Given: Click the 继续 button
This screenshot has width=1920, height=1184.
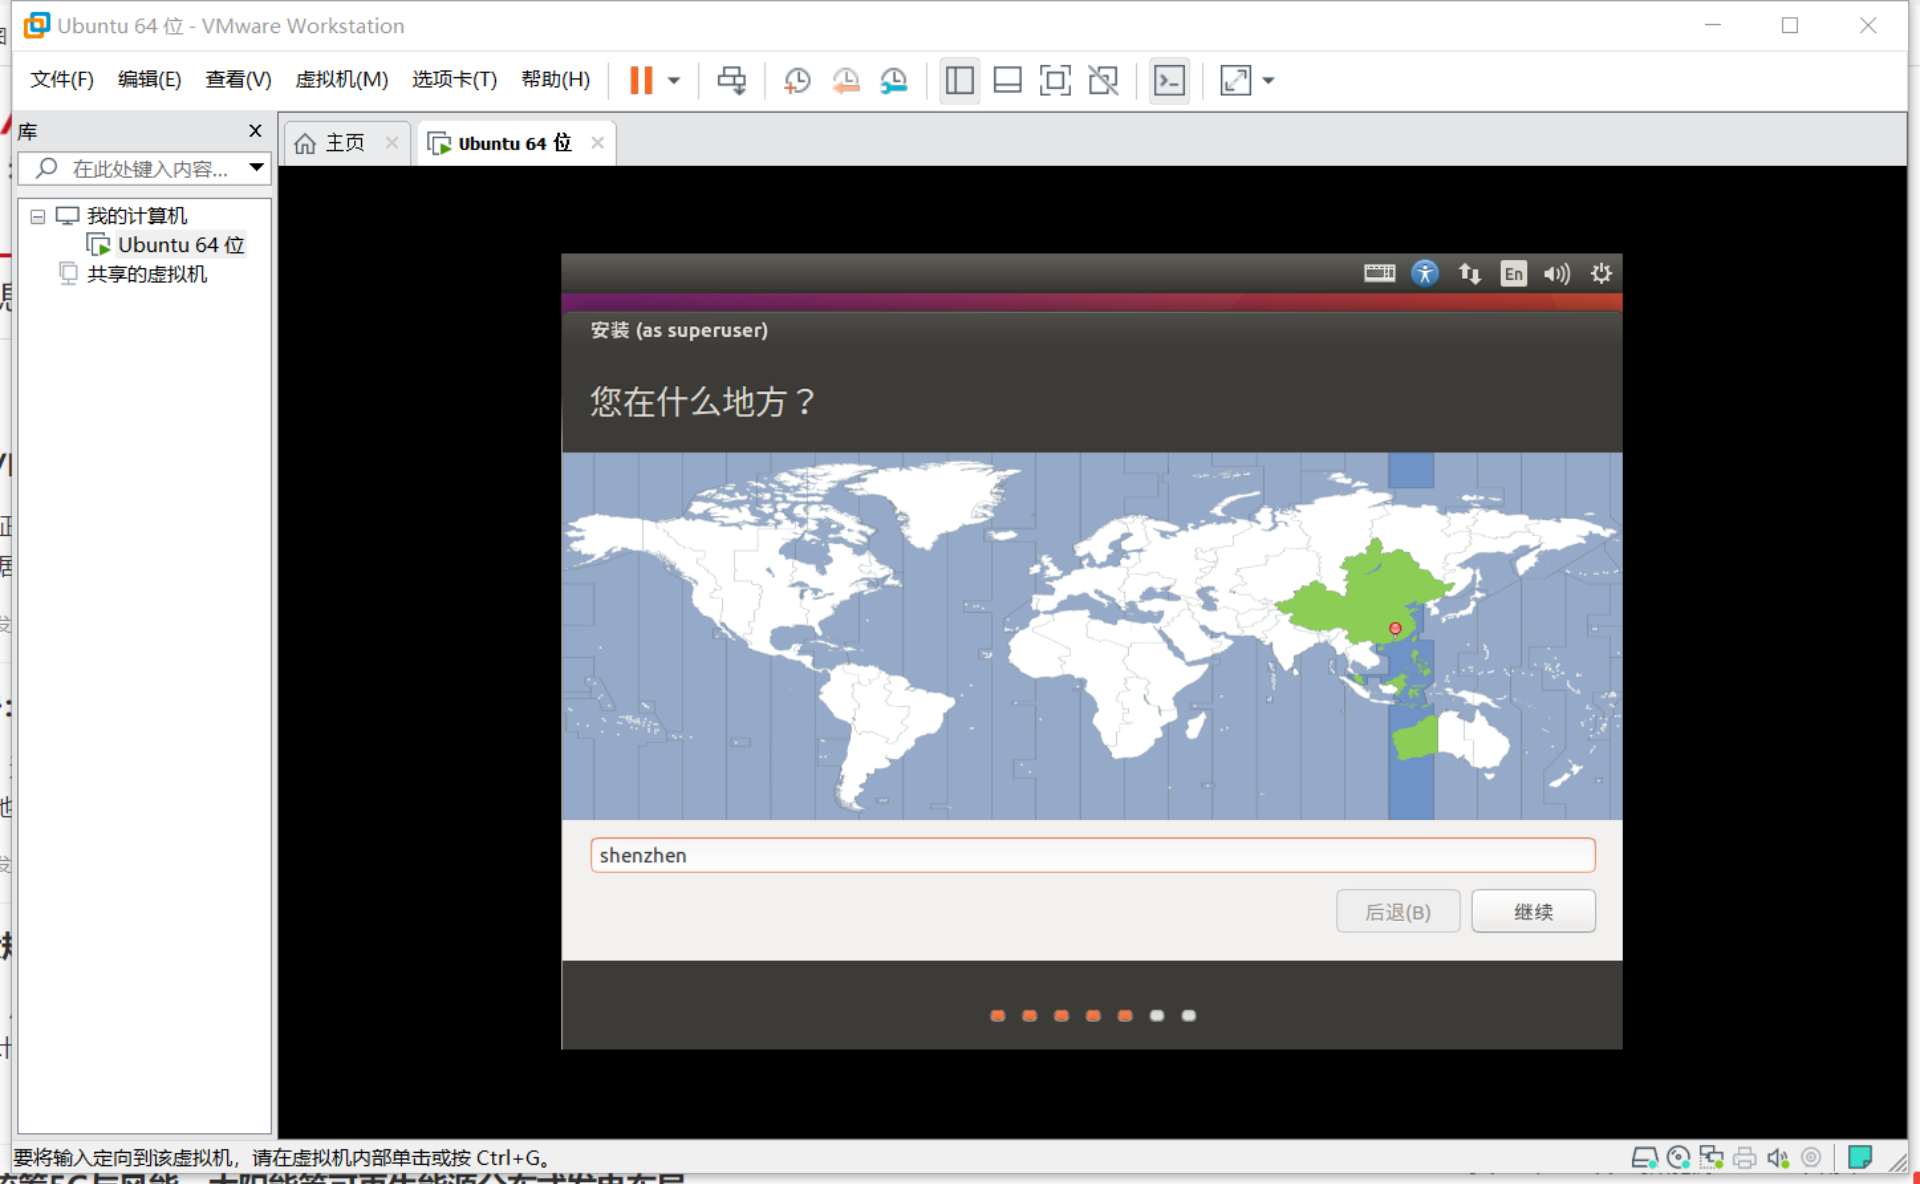Looking at the screenshot, I should tap(1532, 911).
